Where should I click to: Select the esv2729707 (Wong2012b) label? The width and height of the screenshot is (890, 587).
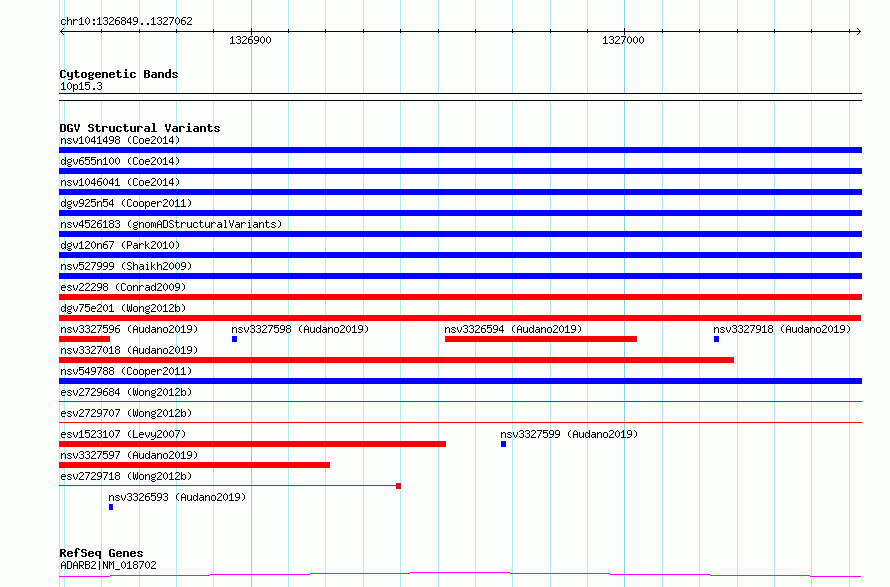pos(126,413)
